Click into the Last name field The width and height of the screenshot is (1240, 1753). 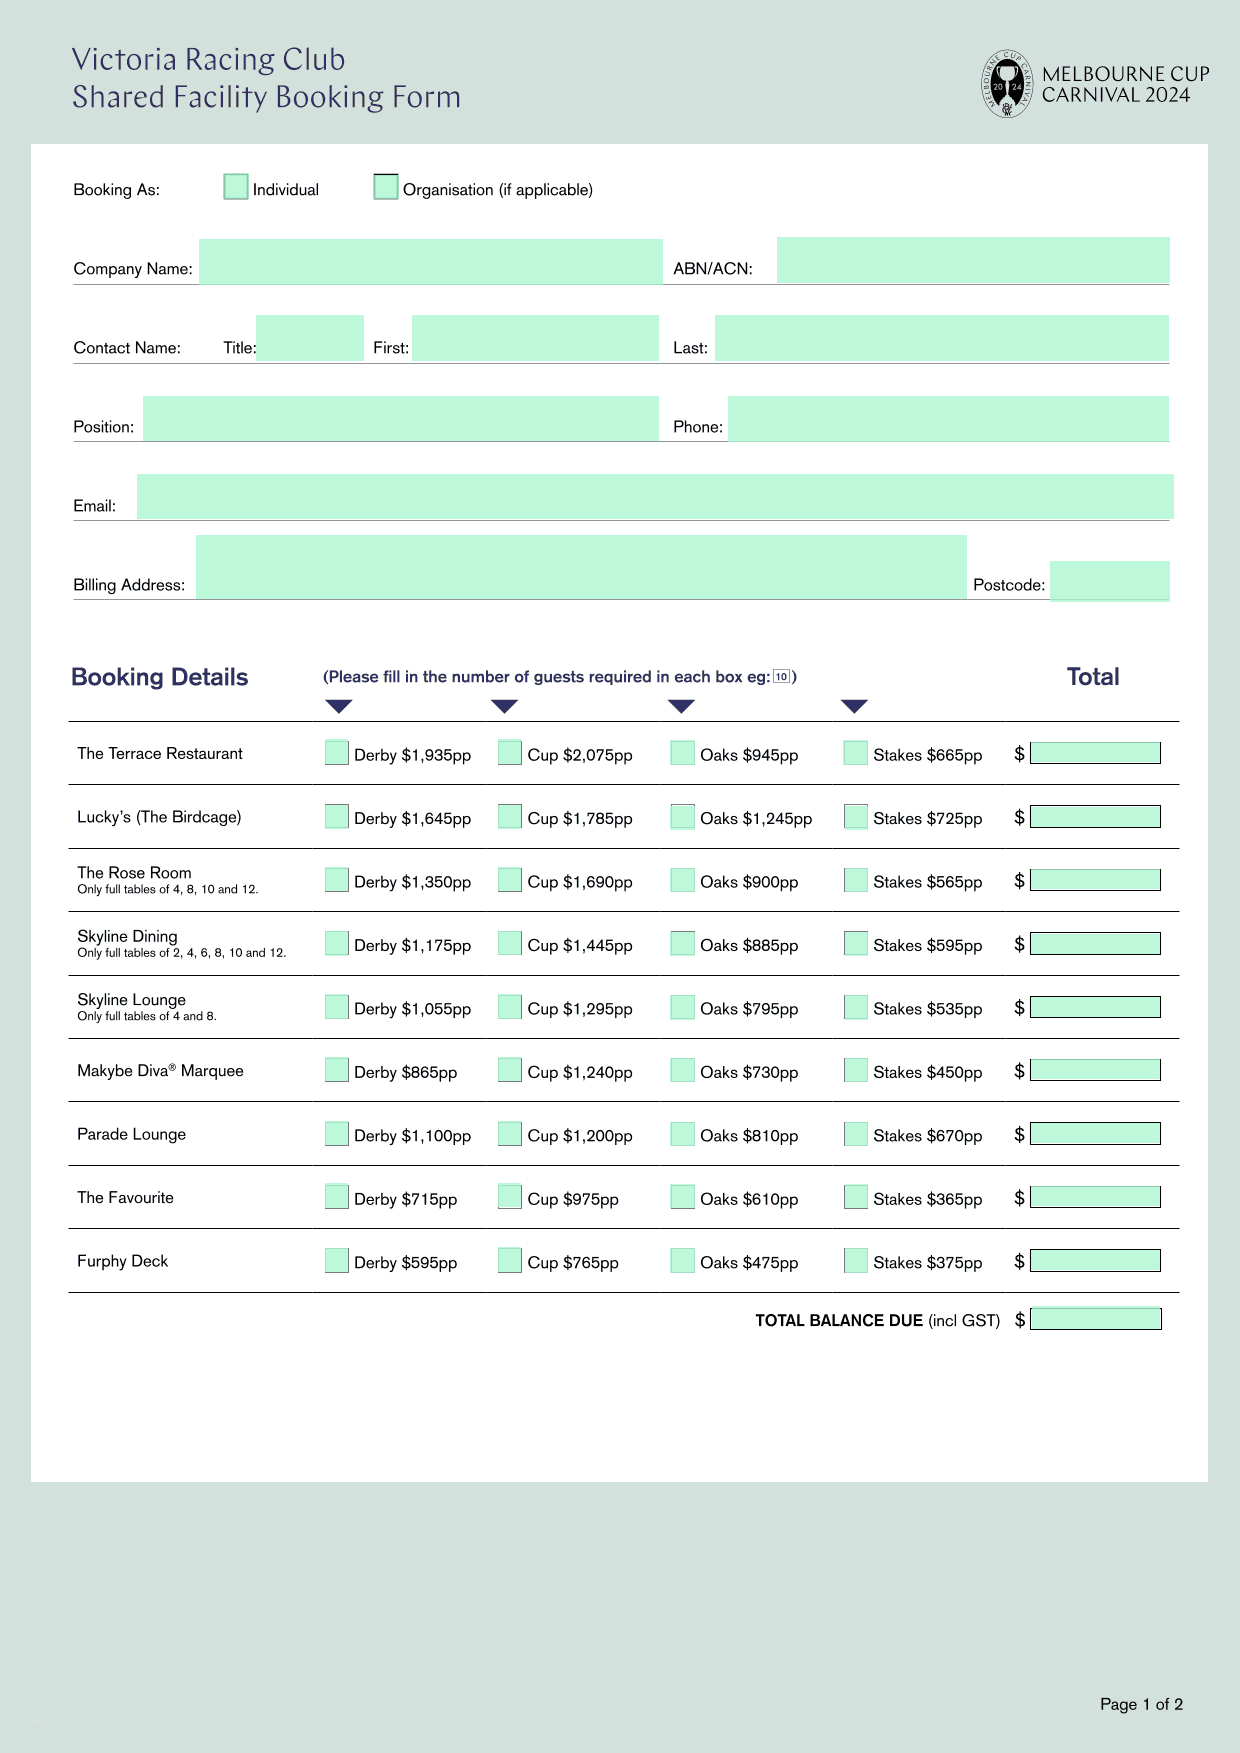click(942, 338)
